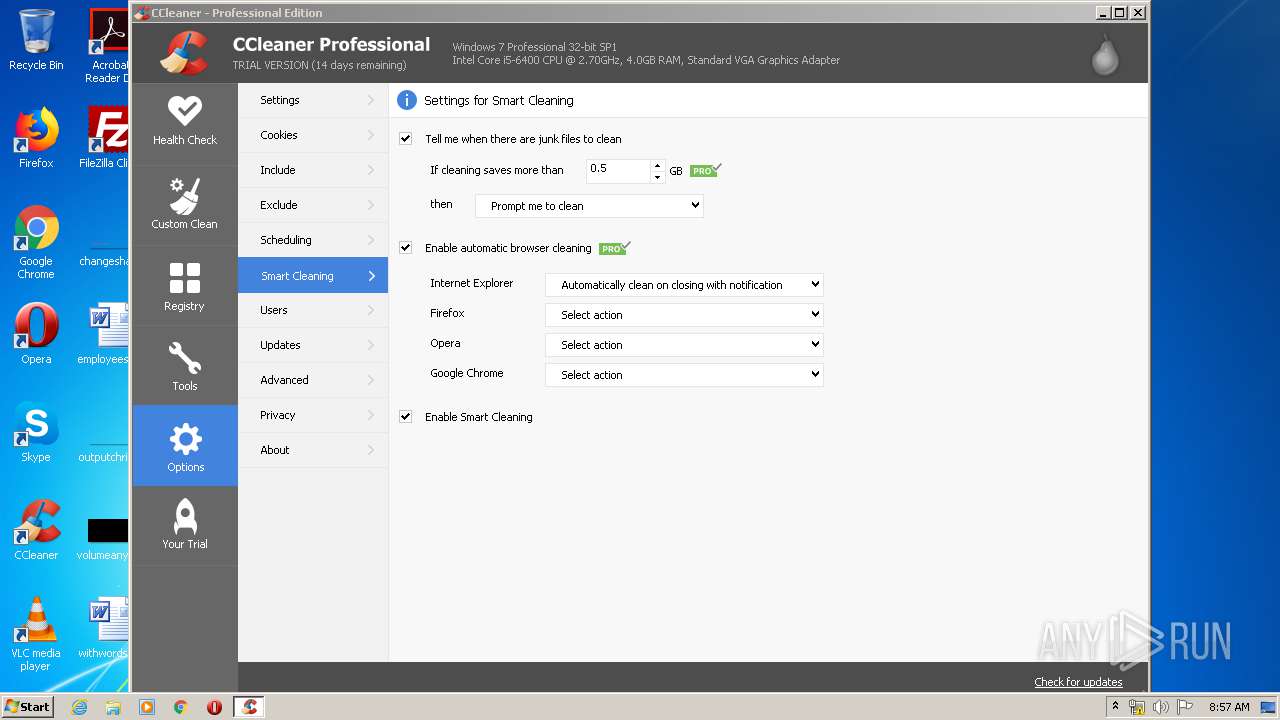Open the Include options page
The height and width of the screenshot is (720, 1280).
(313, 170)
